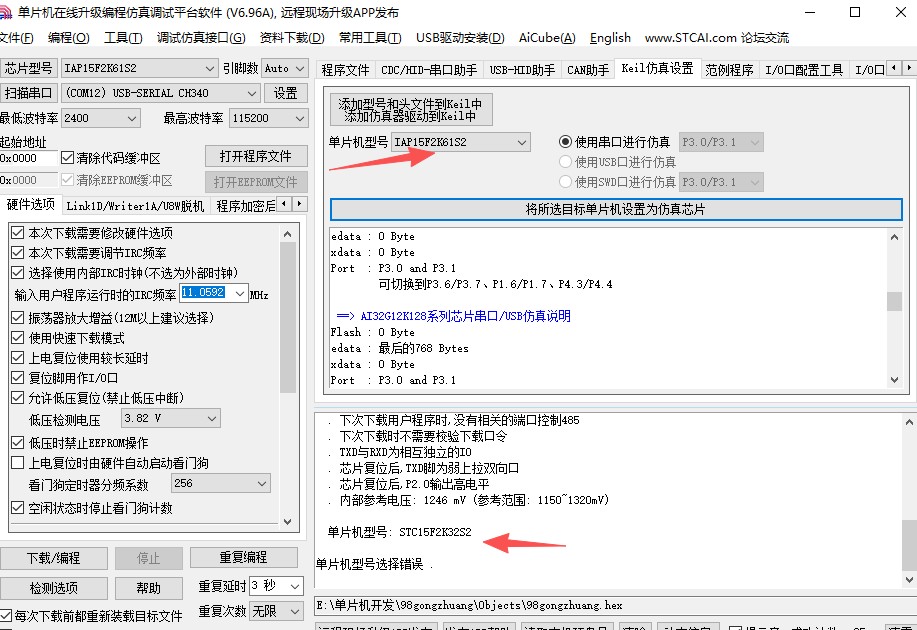Open the 调试仿真接口(G) menu
The width and height of the screenshot is (917, 630).
click(201, 37)
